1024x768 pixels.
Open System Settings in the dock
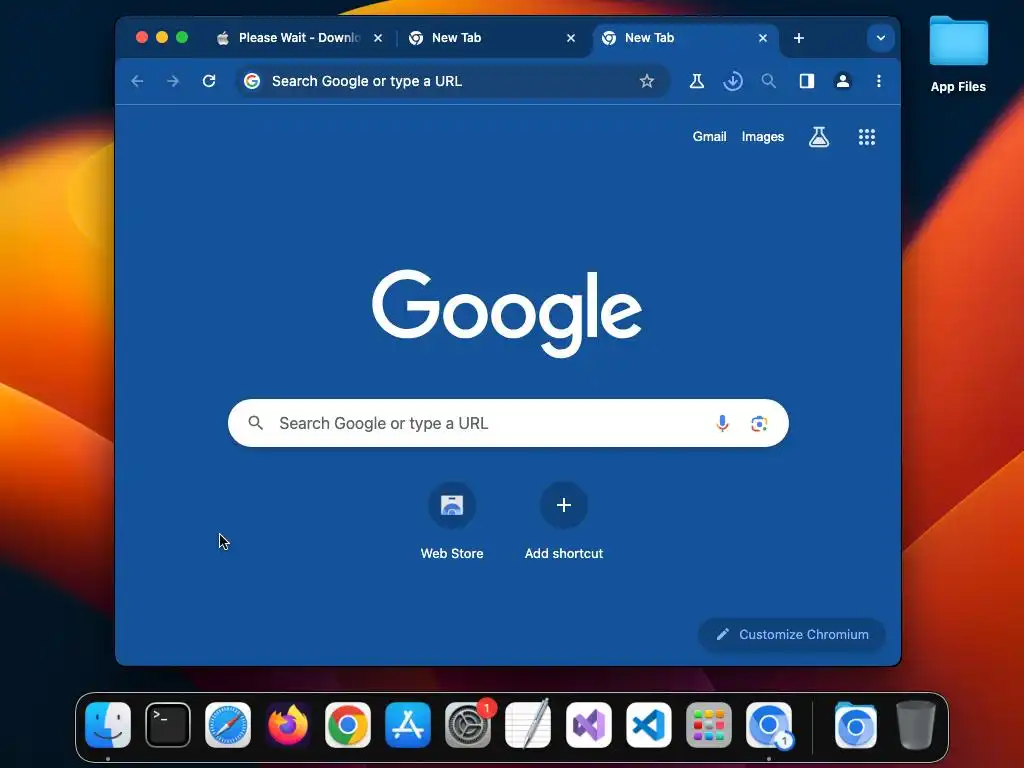tap(468, 725)
